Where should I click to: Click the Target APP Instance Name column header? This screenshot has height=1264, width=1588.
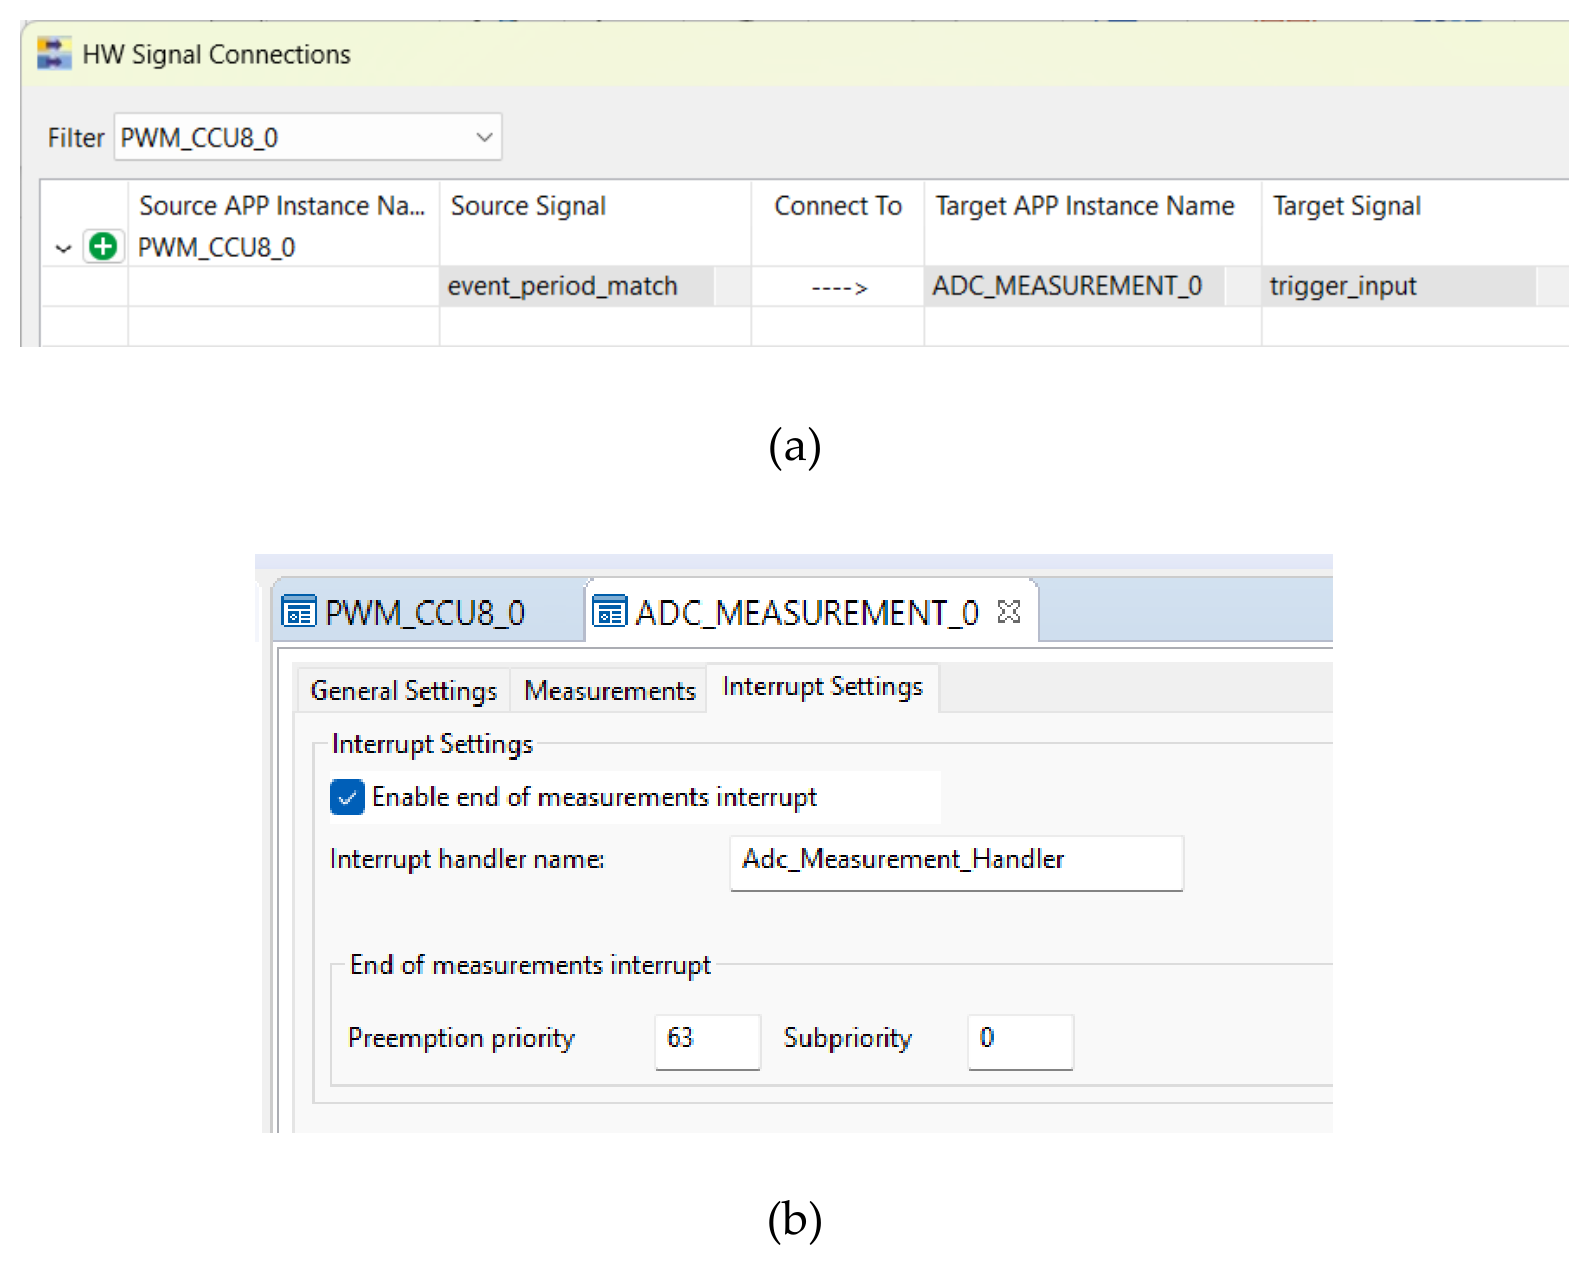click(x=1092, y=206)
